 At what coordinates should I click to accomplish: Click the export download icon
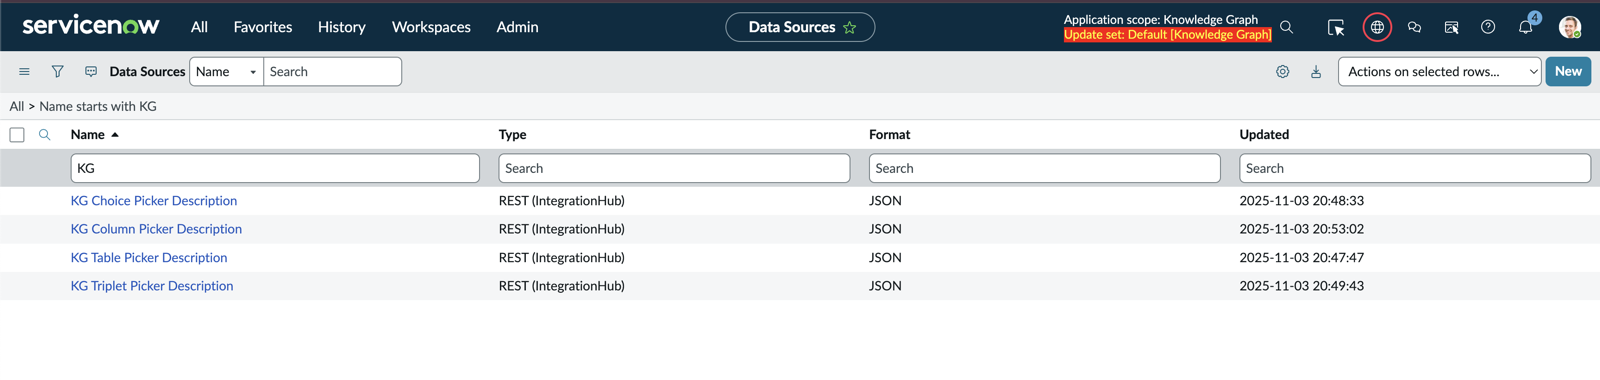pyautogui.click(x=1316, y=72)
